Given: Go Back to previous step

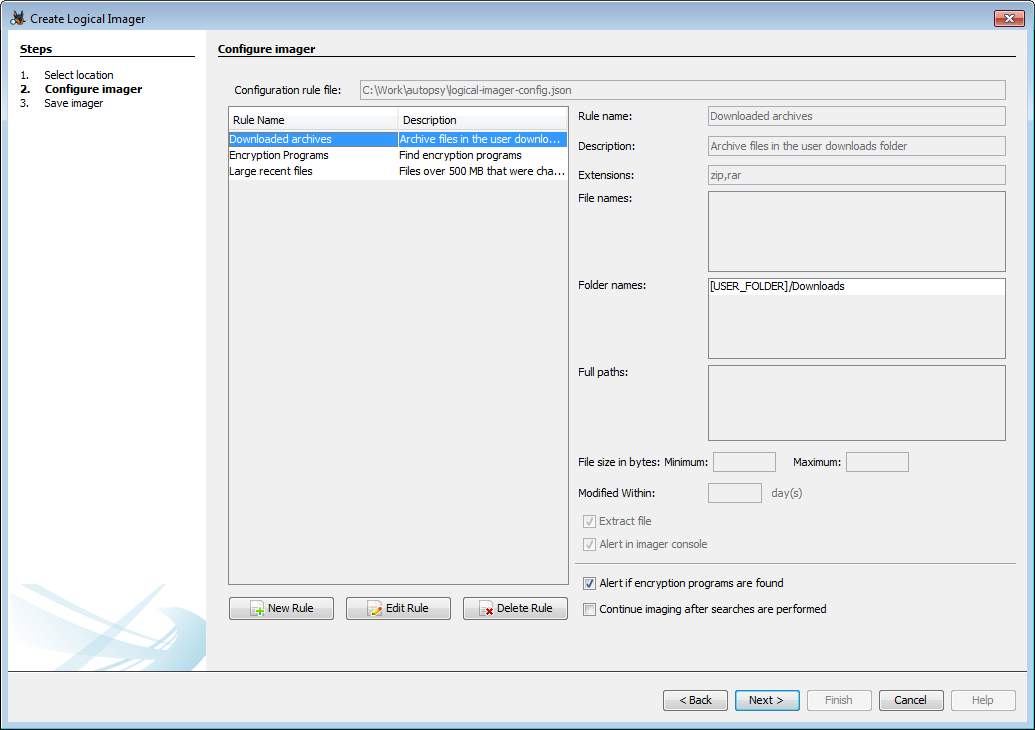Looking at the screenshot, I should coord(695,700).
